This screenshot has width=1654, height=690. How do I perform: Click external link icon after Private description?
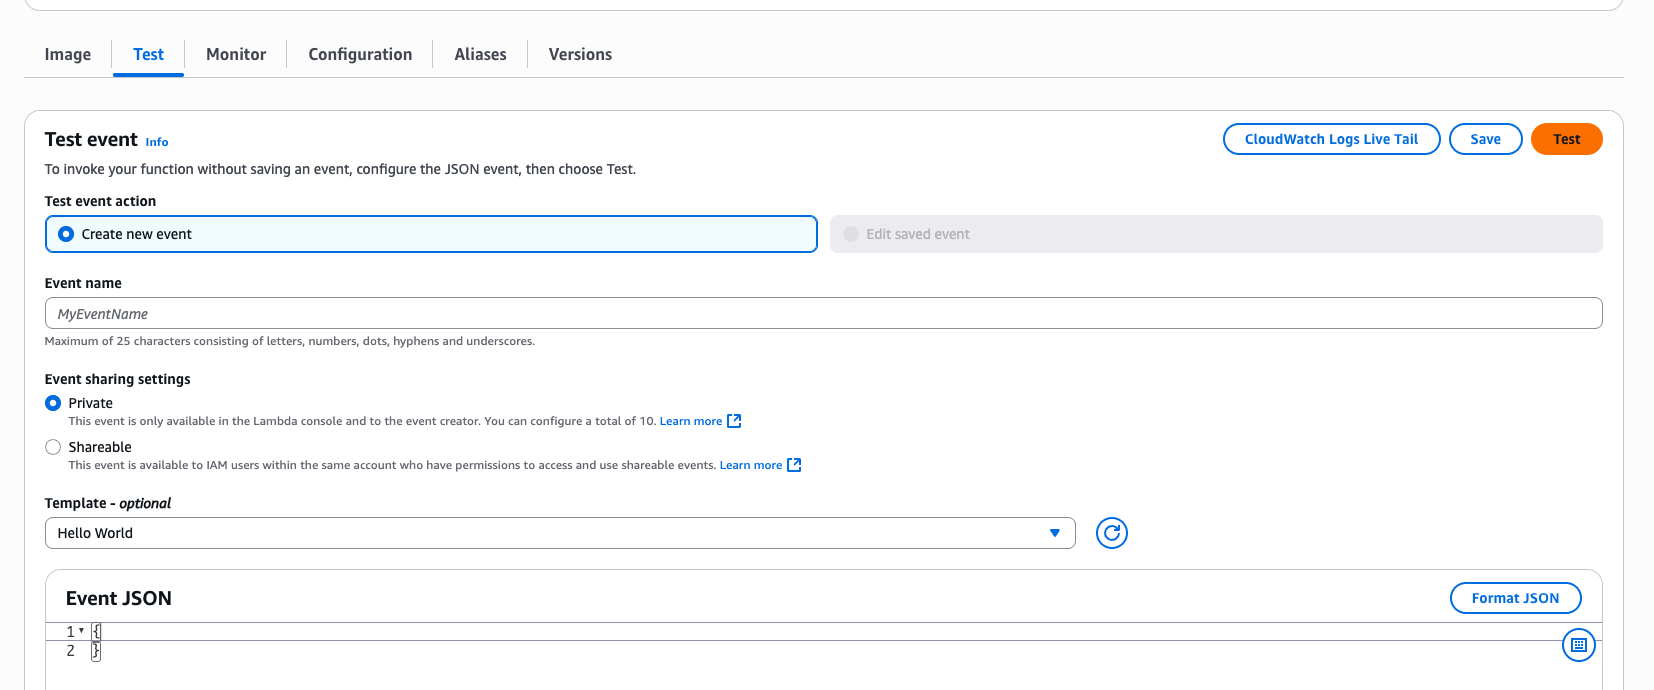click(734, 421)
